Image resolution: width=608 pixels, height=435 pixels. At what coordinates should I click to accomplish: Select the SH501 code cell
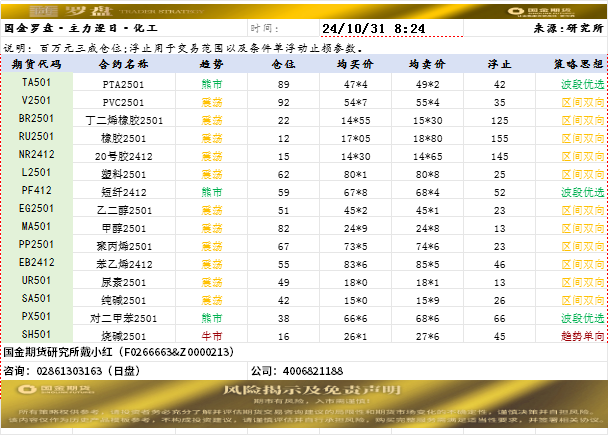36,334
